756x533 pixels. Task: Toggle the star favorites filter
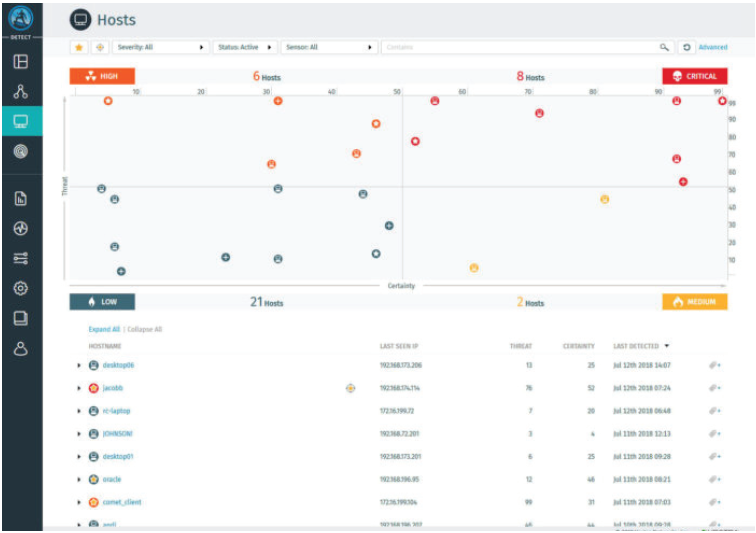79,47
